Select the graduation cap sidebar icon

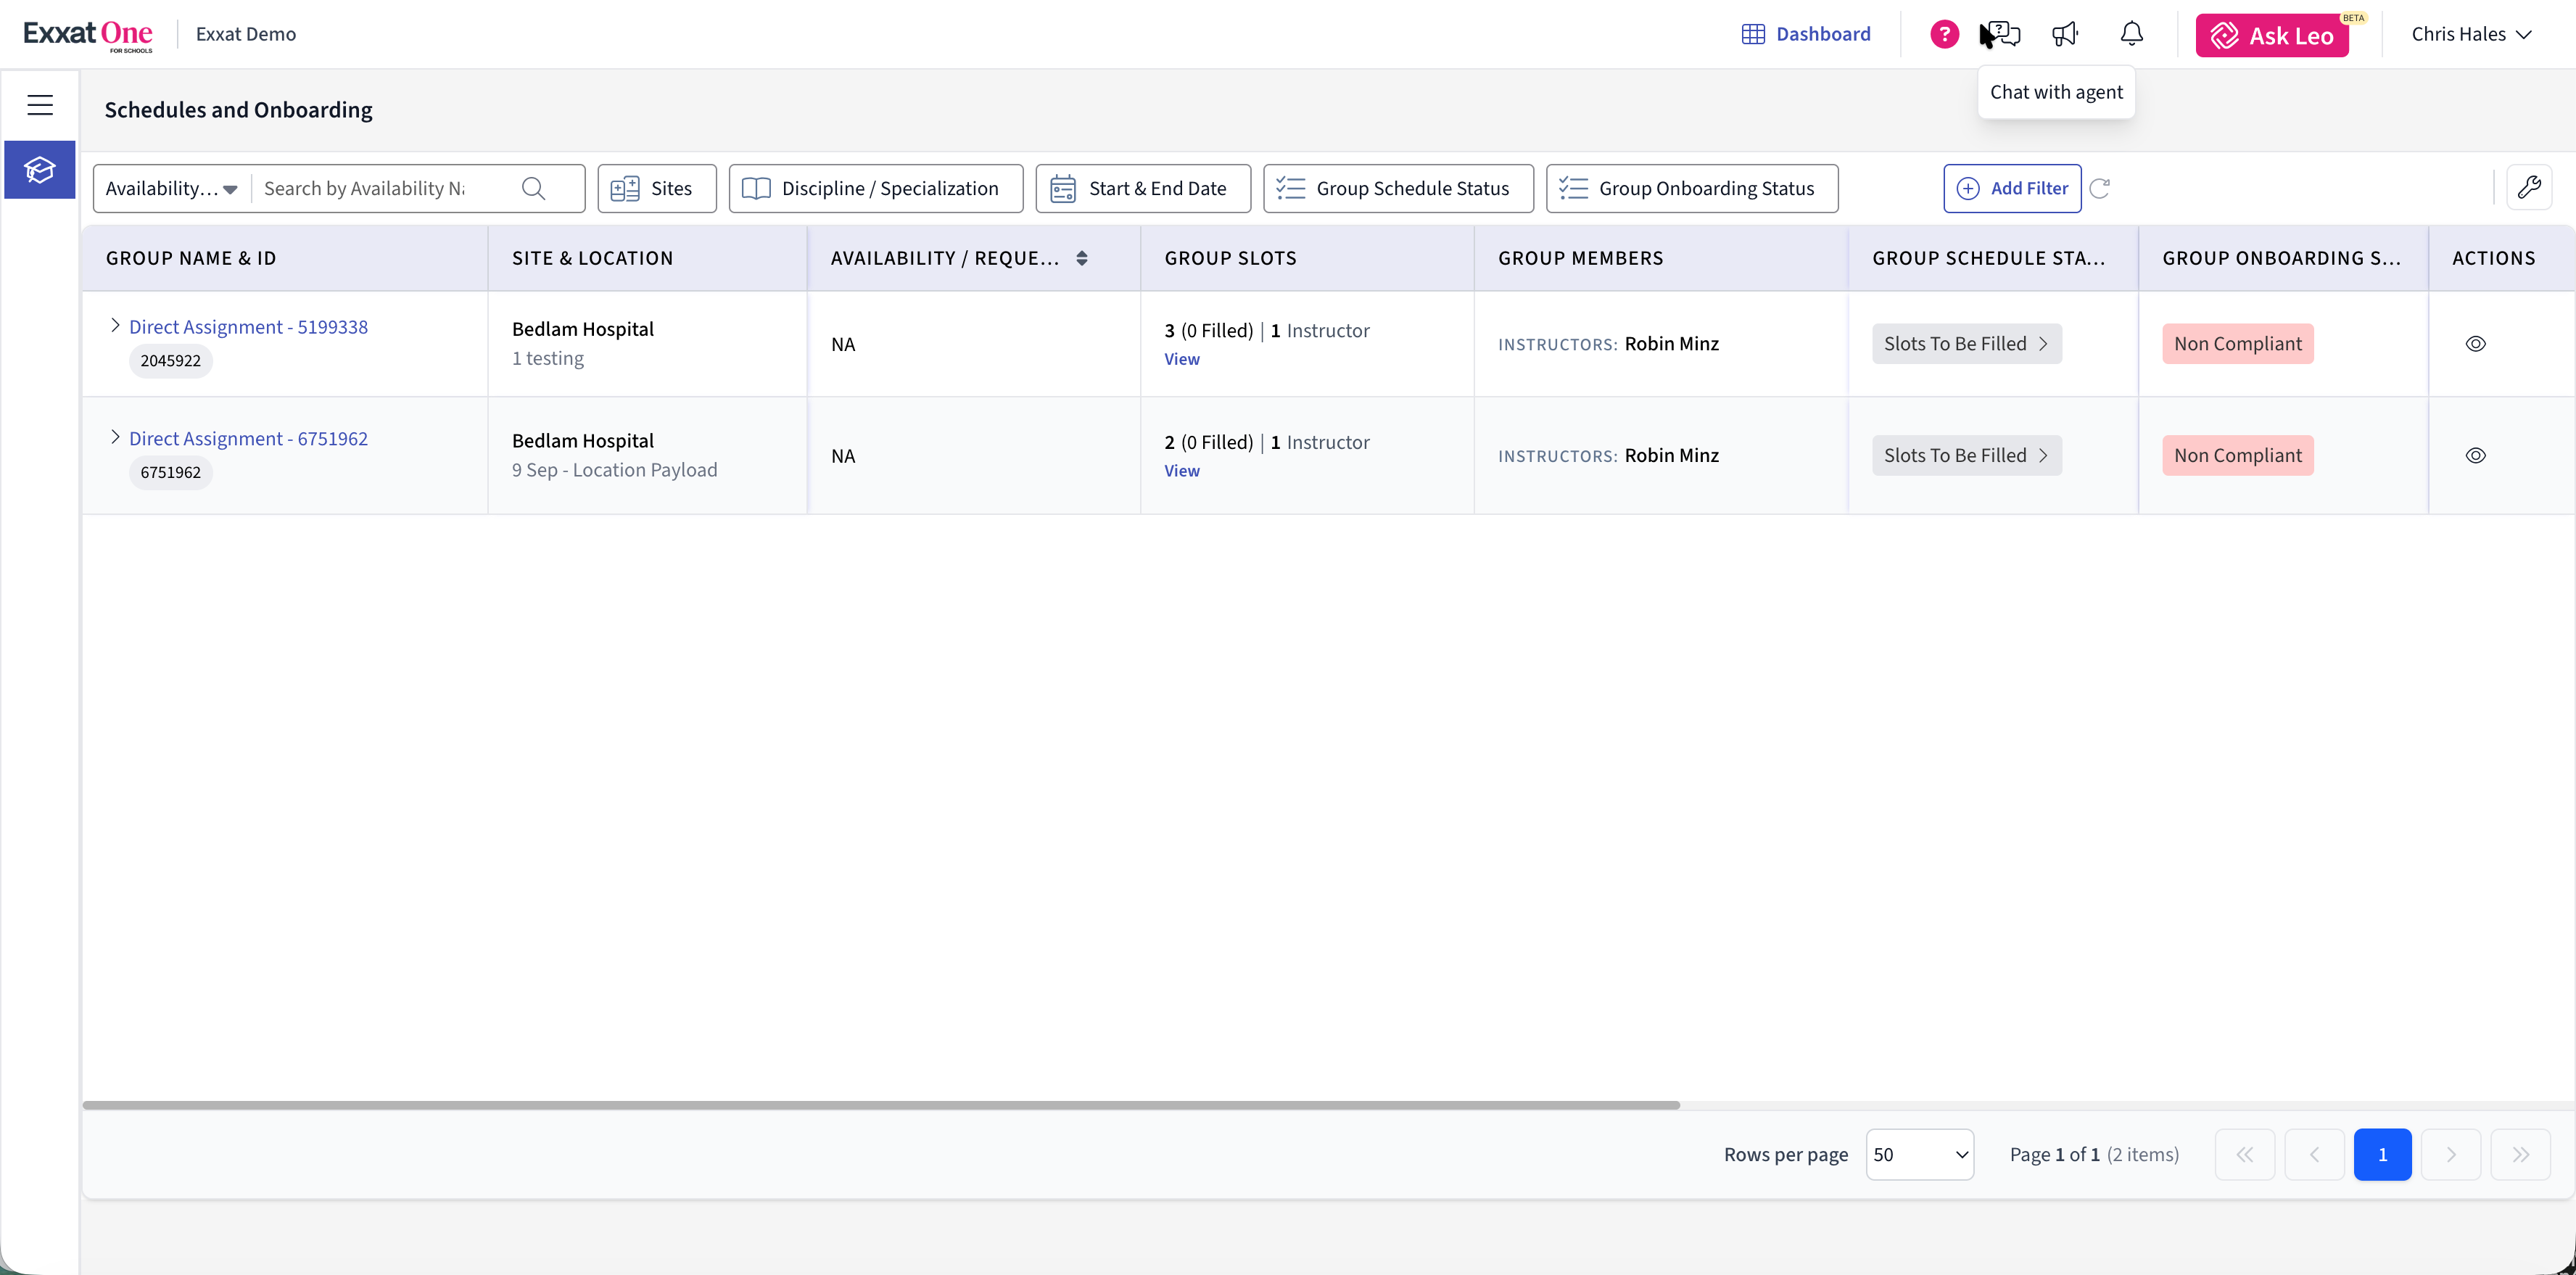[40, 170]
